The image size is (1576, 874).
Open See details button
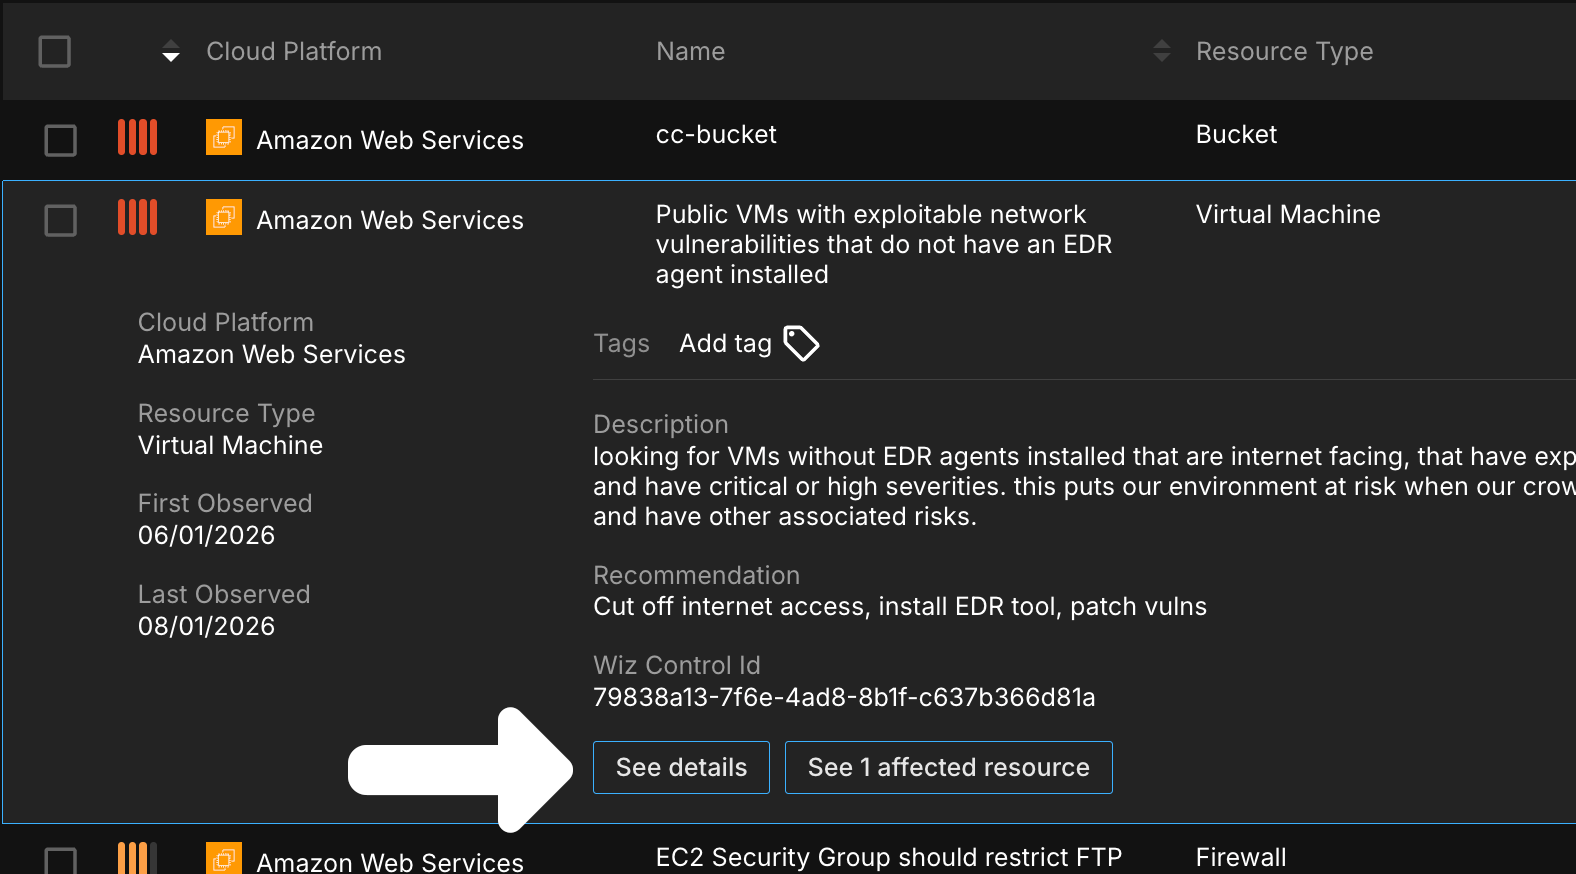coord(681,767)
